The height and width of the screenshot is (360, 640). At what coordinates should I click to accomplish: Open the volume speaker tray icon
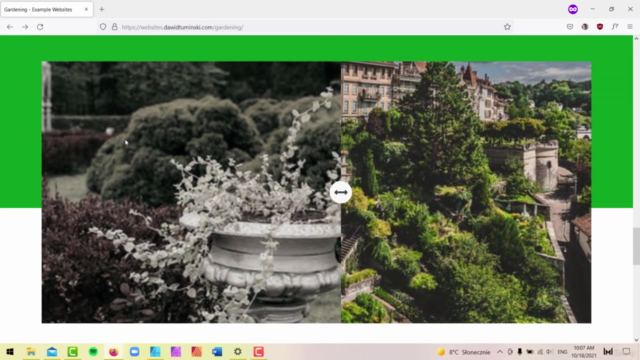tap(549, 352)
